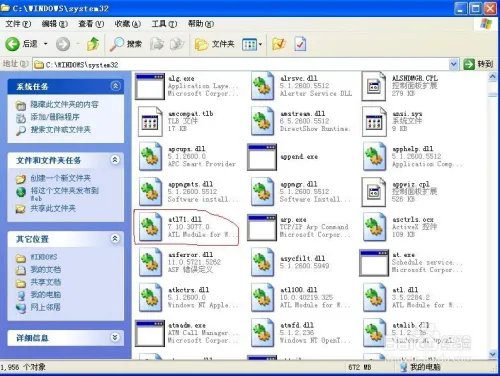Image resolution: width=500 pixels, height=376 pixels.
Task: Open the Search (搜索) tool
Action: 126,44
